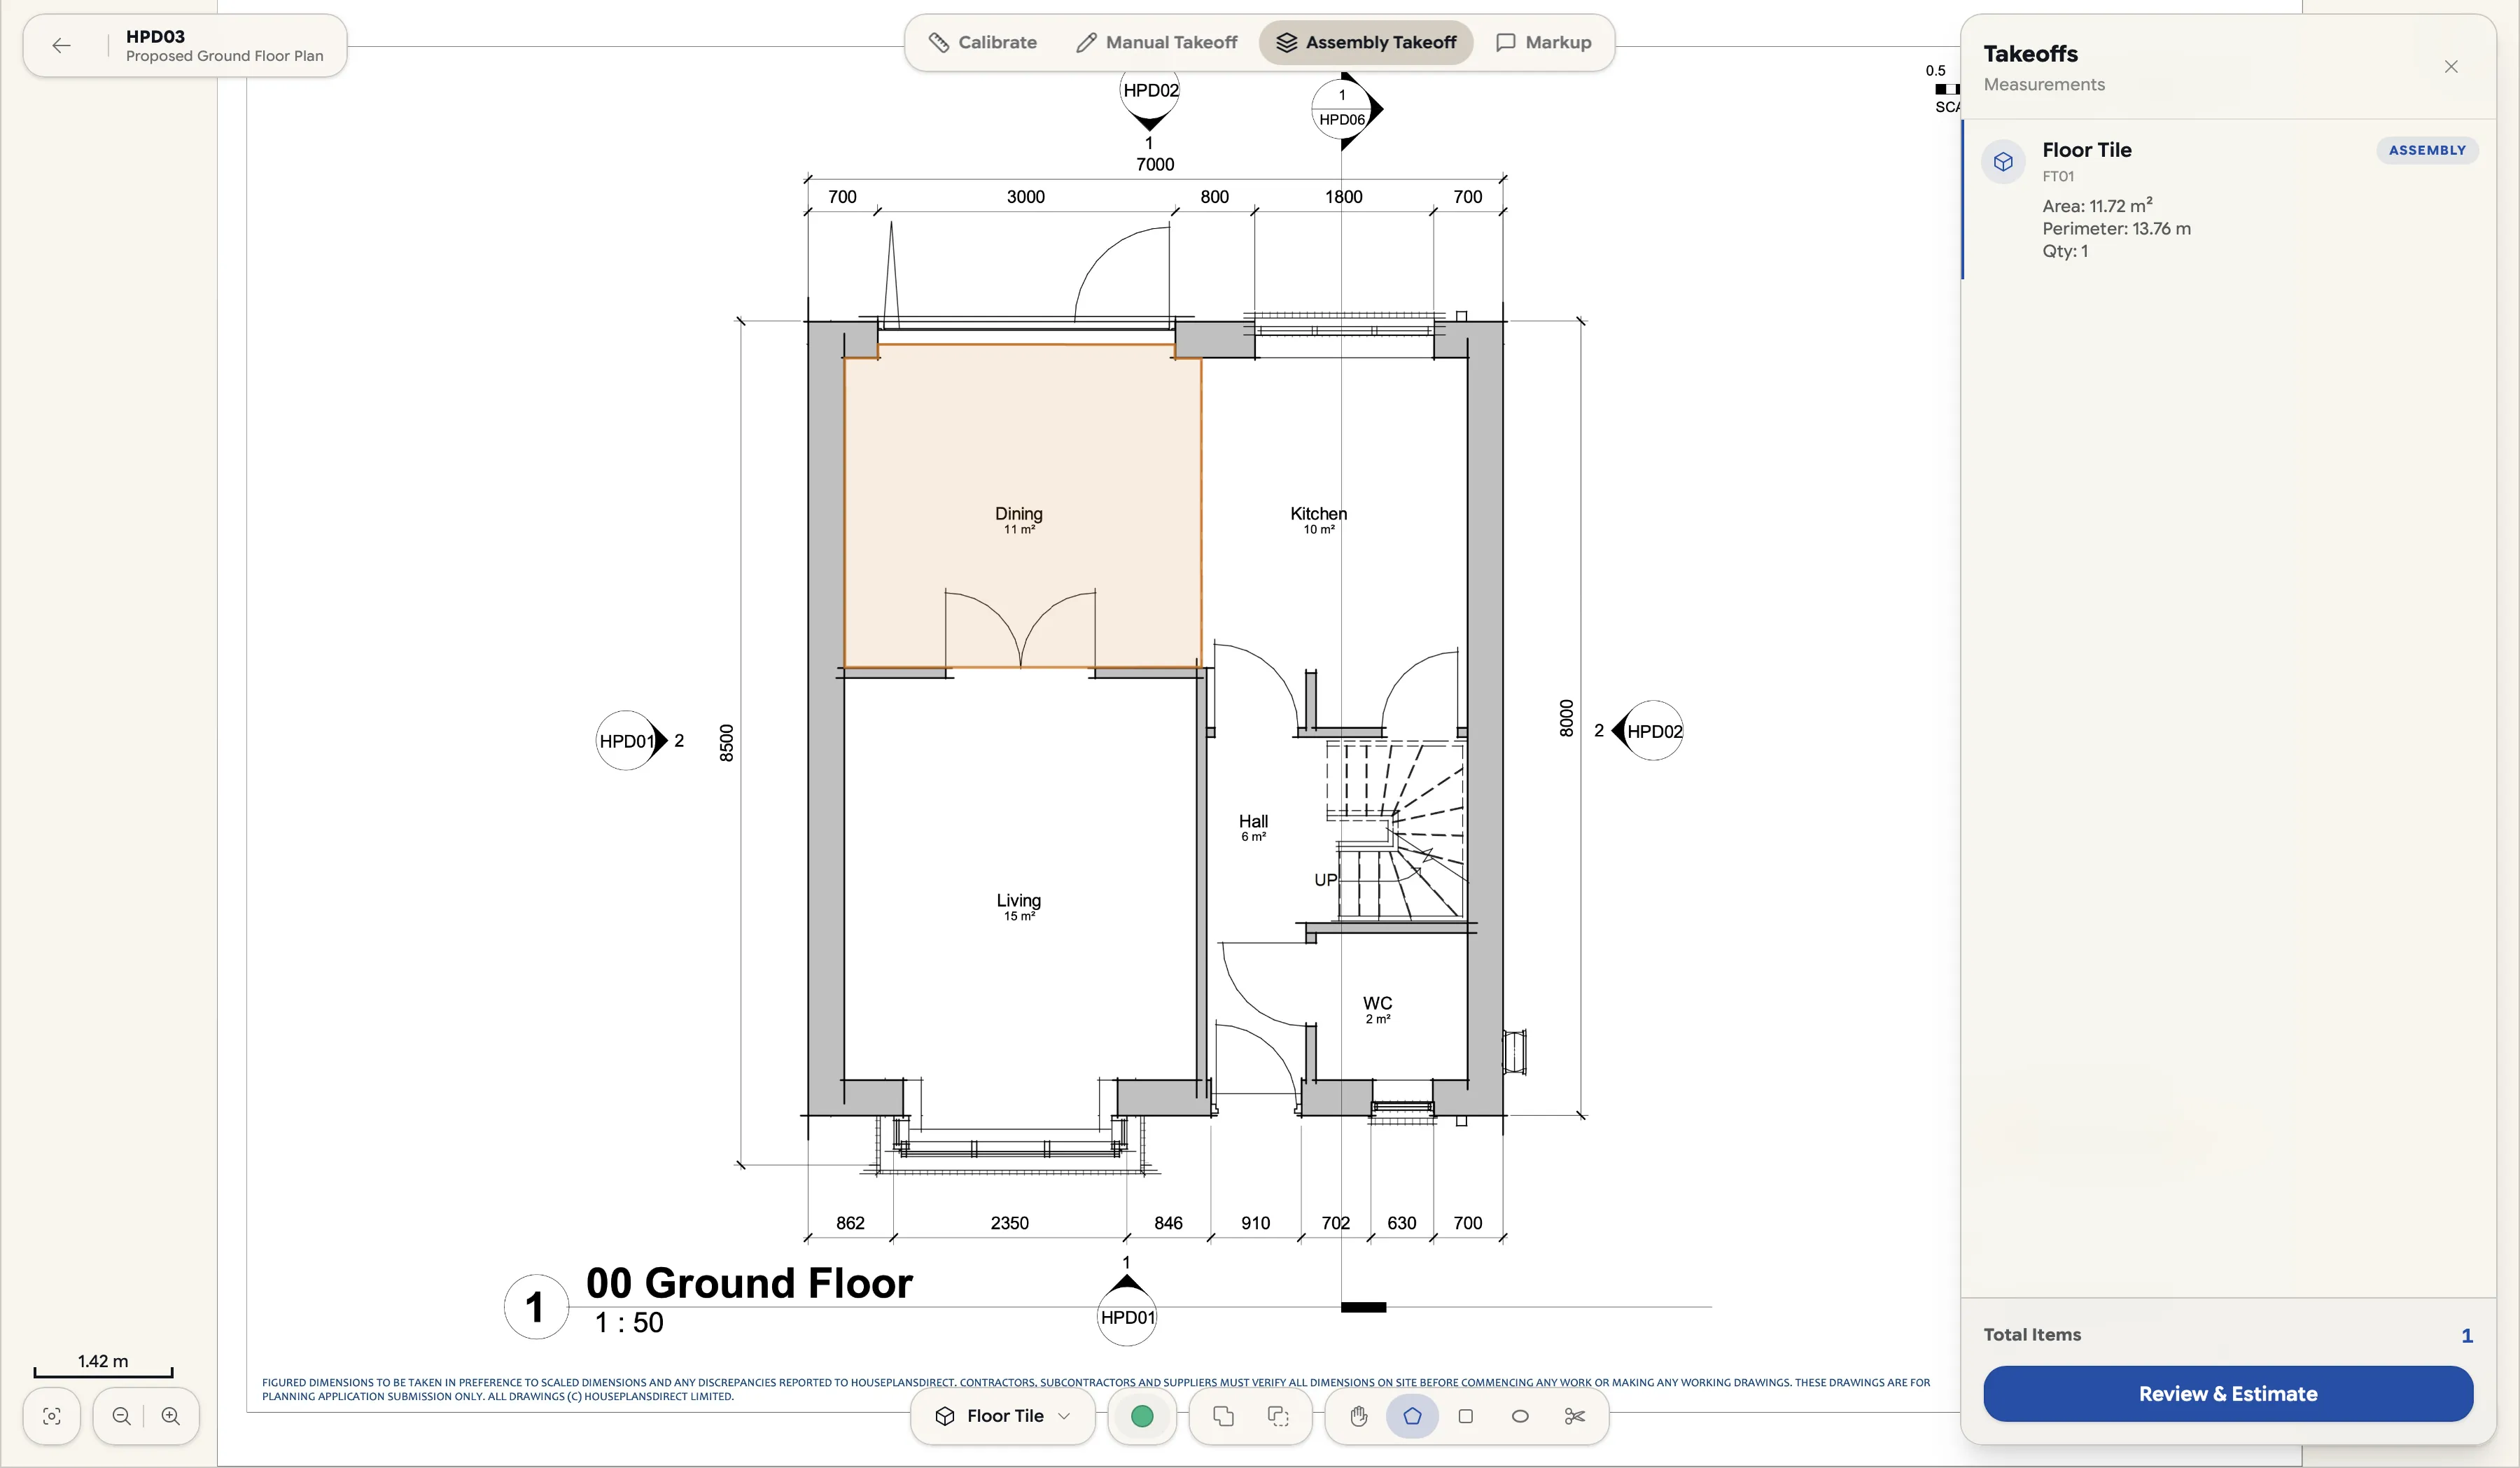Activate the hand pan tool
2520x1468 pixels.
(1358, 1415)
